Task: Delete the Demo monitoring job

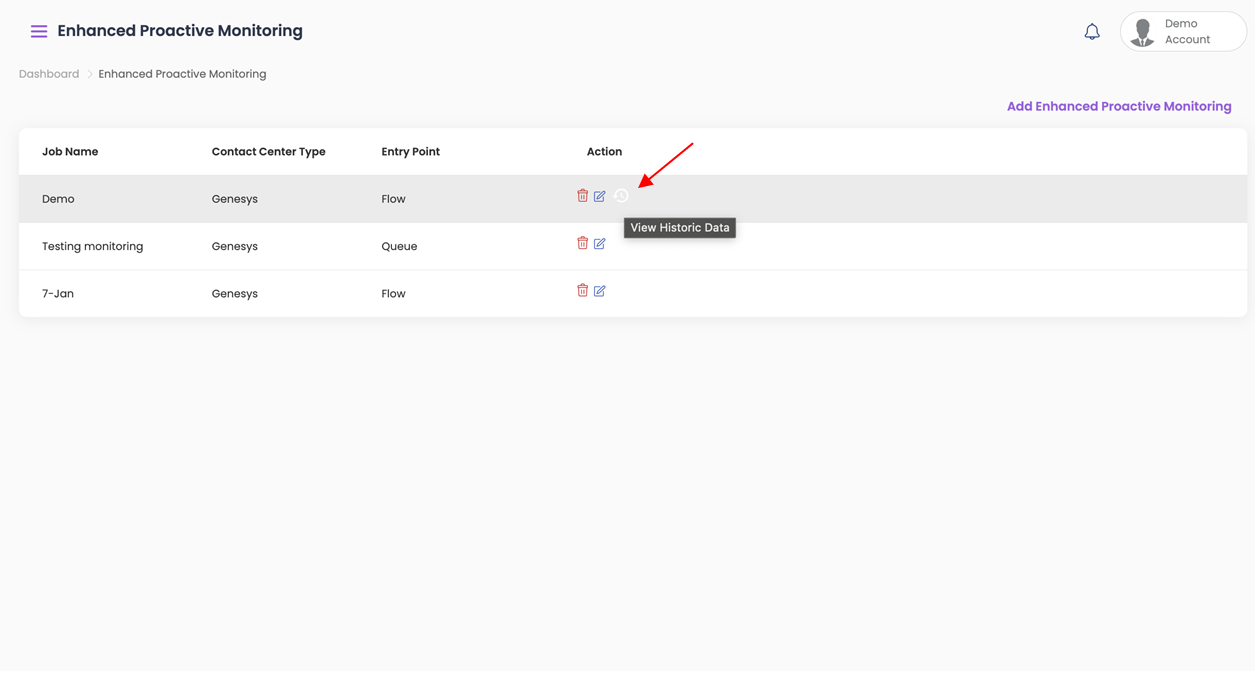Action: point(582,196)
